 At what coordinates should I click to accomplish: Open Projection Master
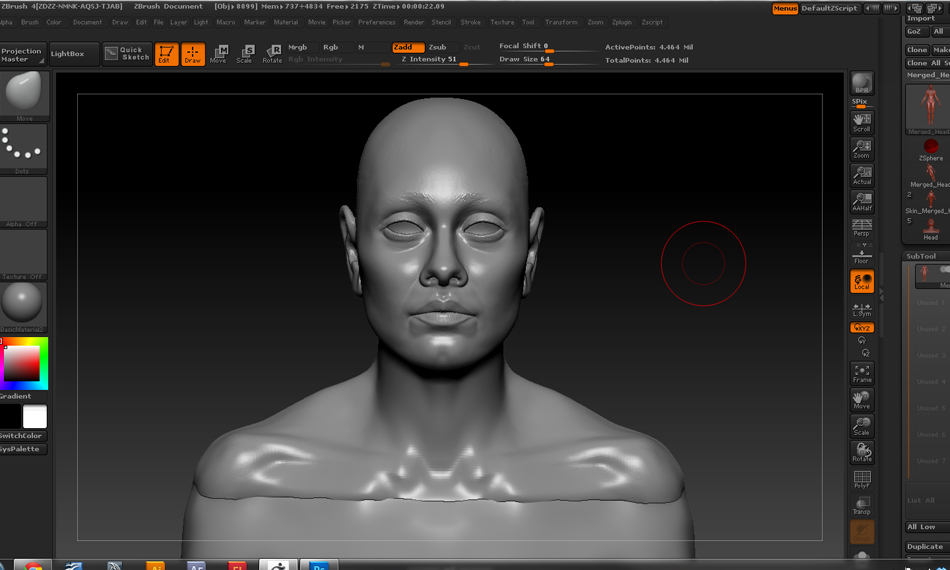[x=22, y=54]
